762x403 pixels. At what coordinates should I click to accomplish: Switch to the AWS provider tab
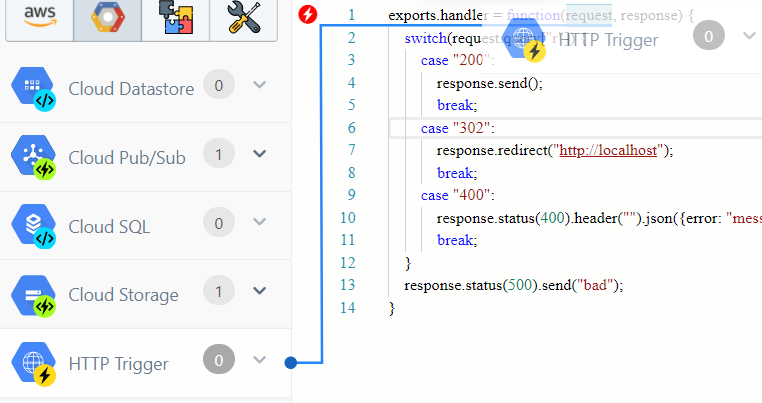[39, 18]
